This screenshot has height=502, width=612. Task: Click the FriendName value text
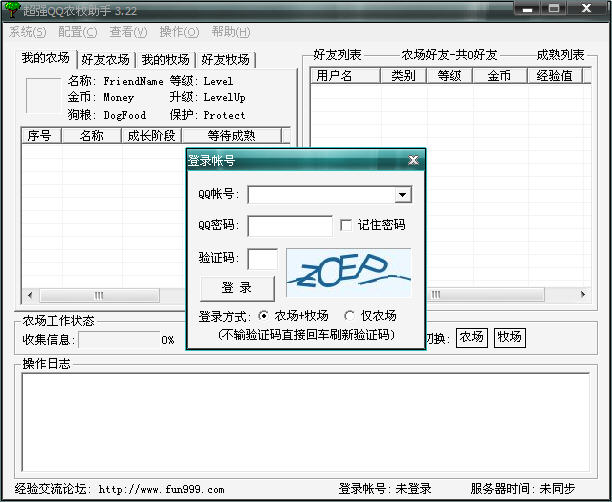tap(133, 81)
